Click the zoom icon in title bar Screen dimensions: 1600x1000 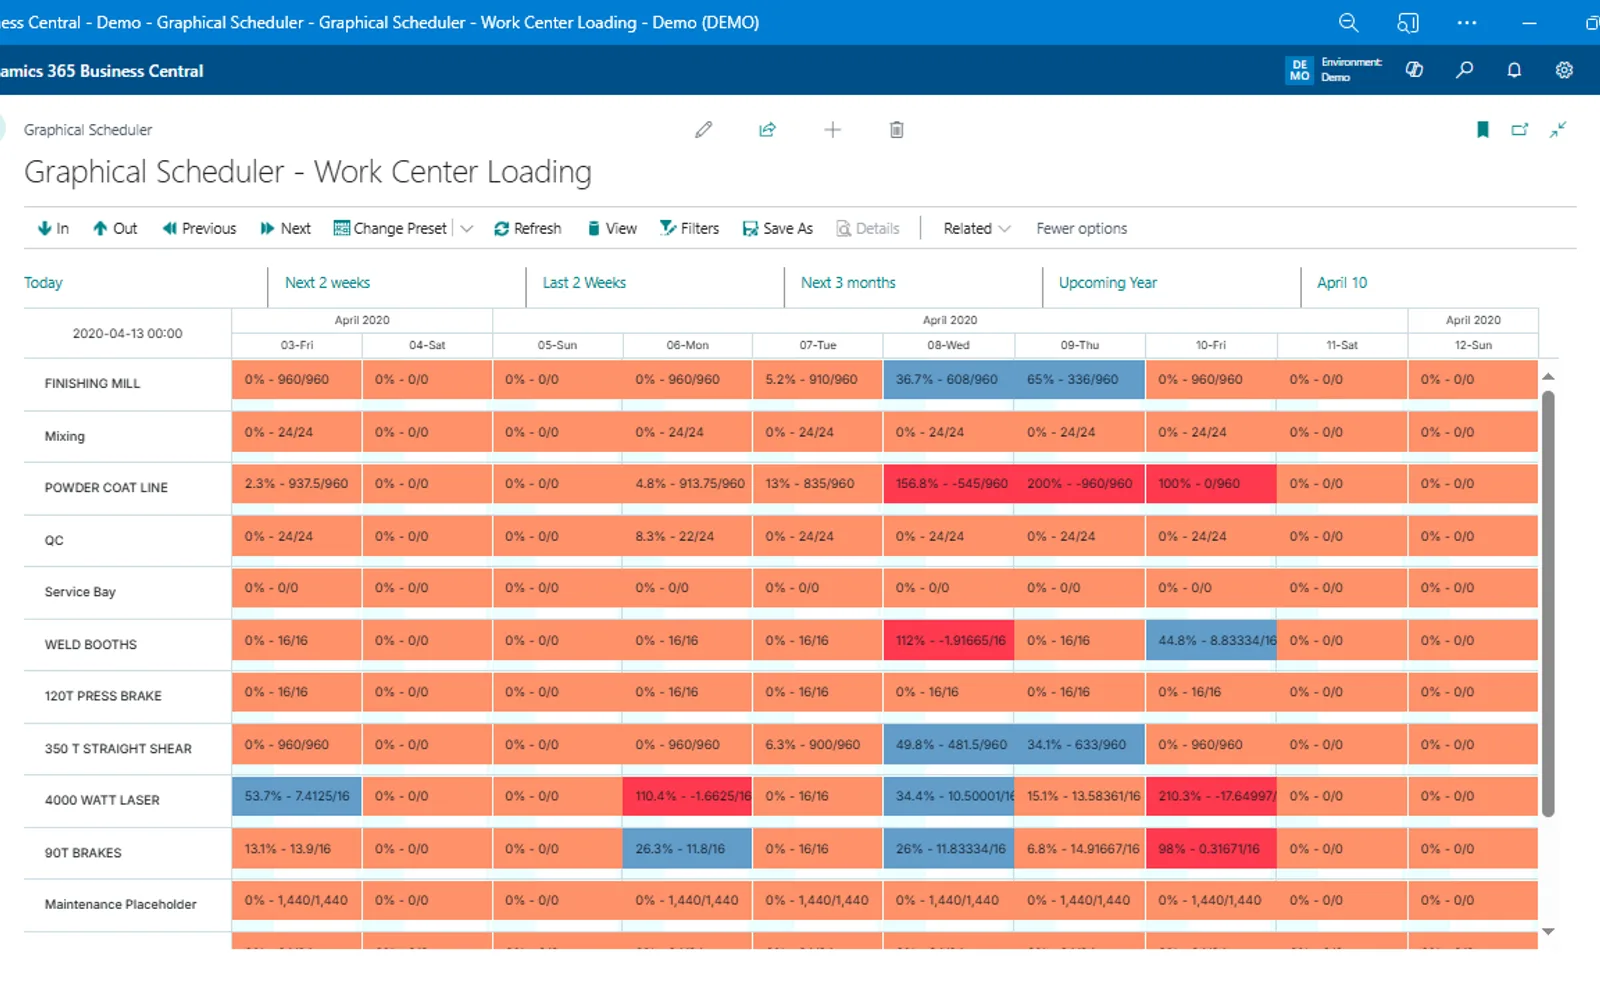(1348, 22)
